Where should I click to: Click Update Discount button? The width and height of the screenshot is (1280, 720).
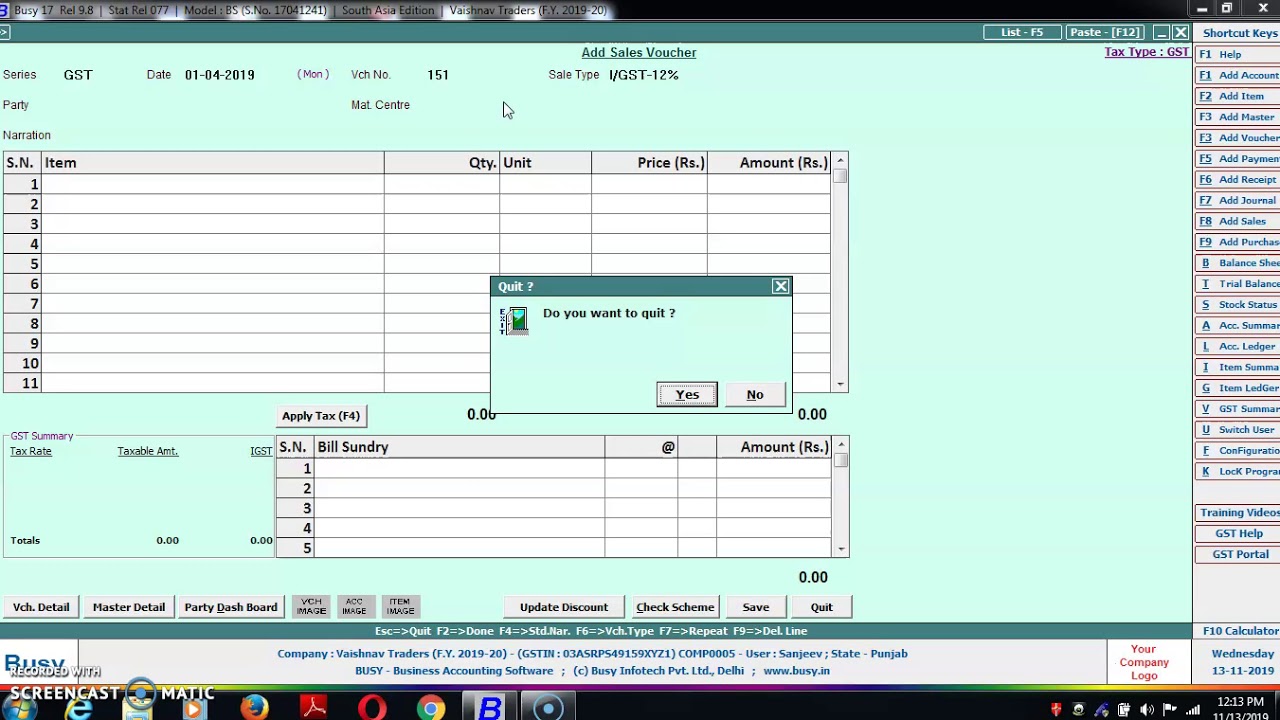tap(564, 607)
